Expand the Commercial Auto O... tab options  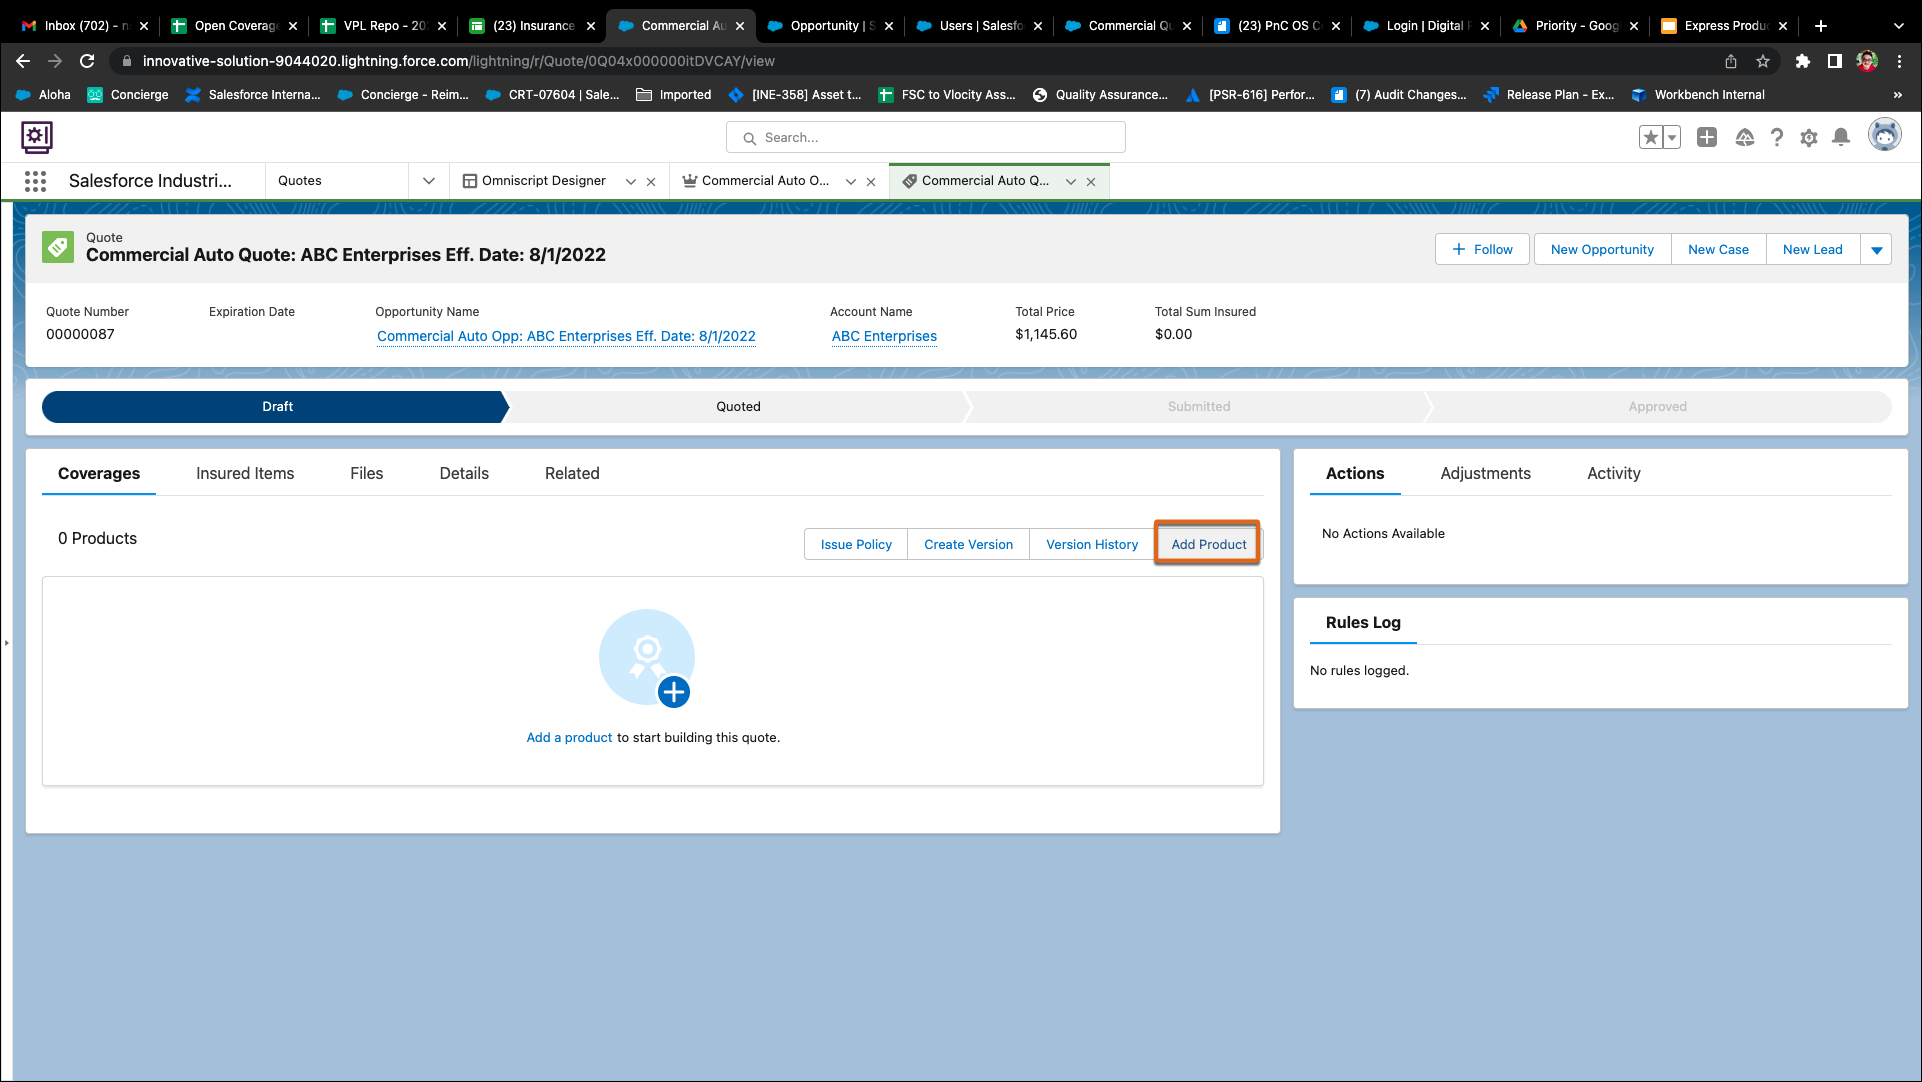[851, 182]
